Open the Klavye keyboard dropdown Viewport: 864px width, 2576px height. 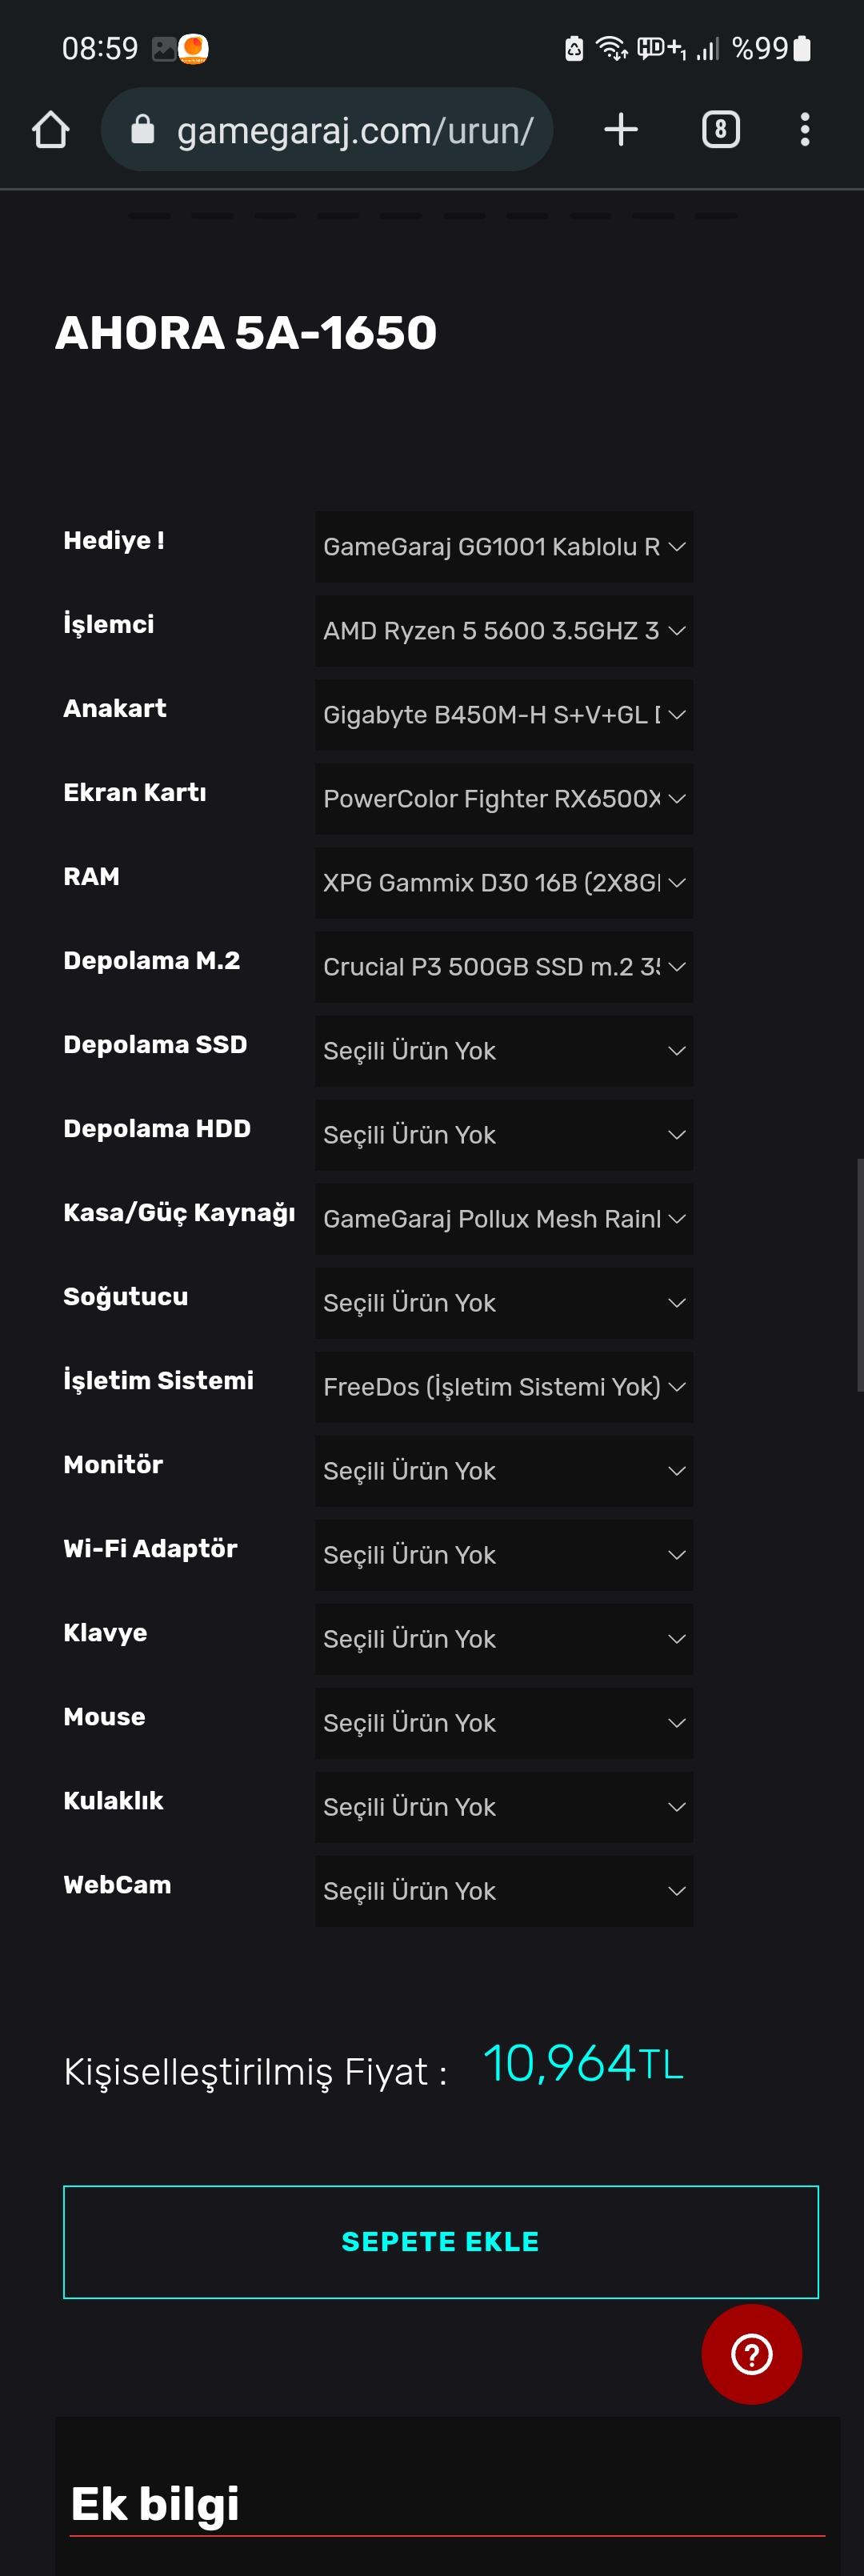[x=503, y=1639]
